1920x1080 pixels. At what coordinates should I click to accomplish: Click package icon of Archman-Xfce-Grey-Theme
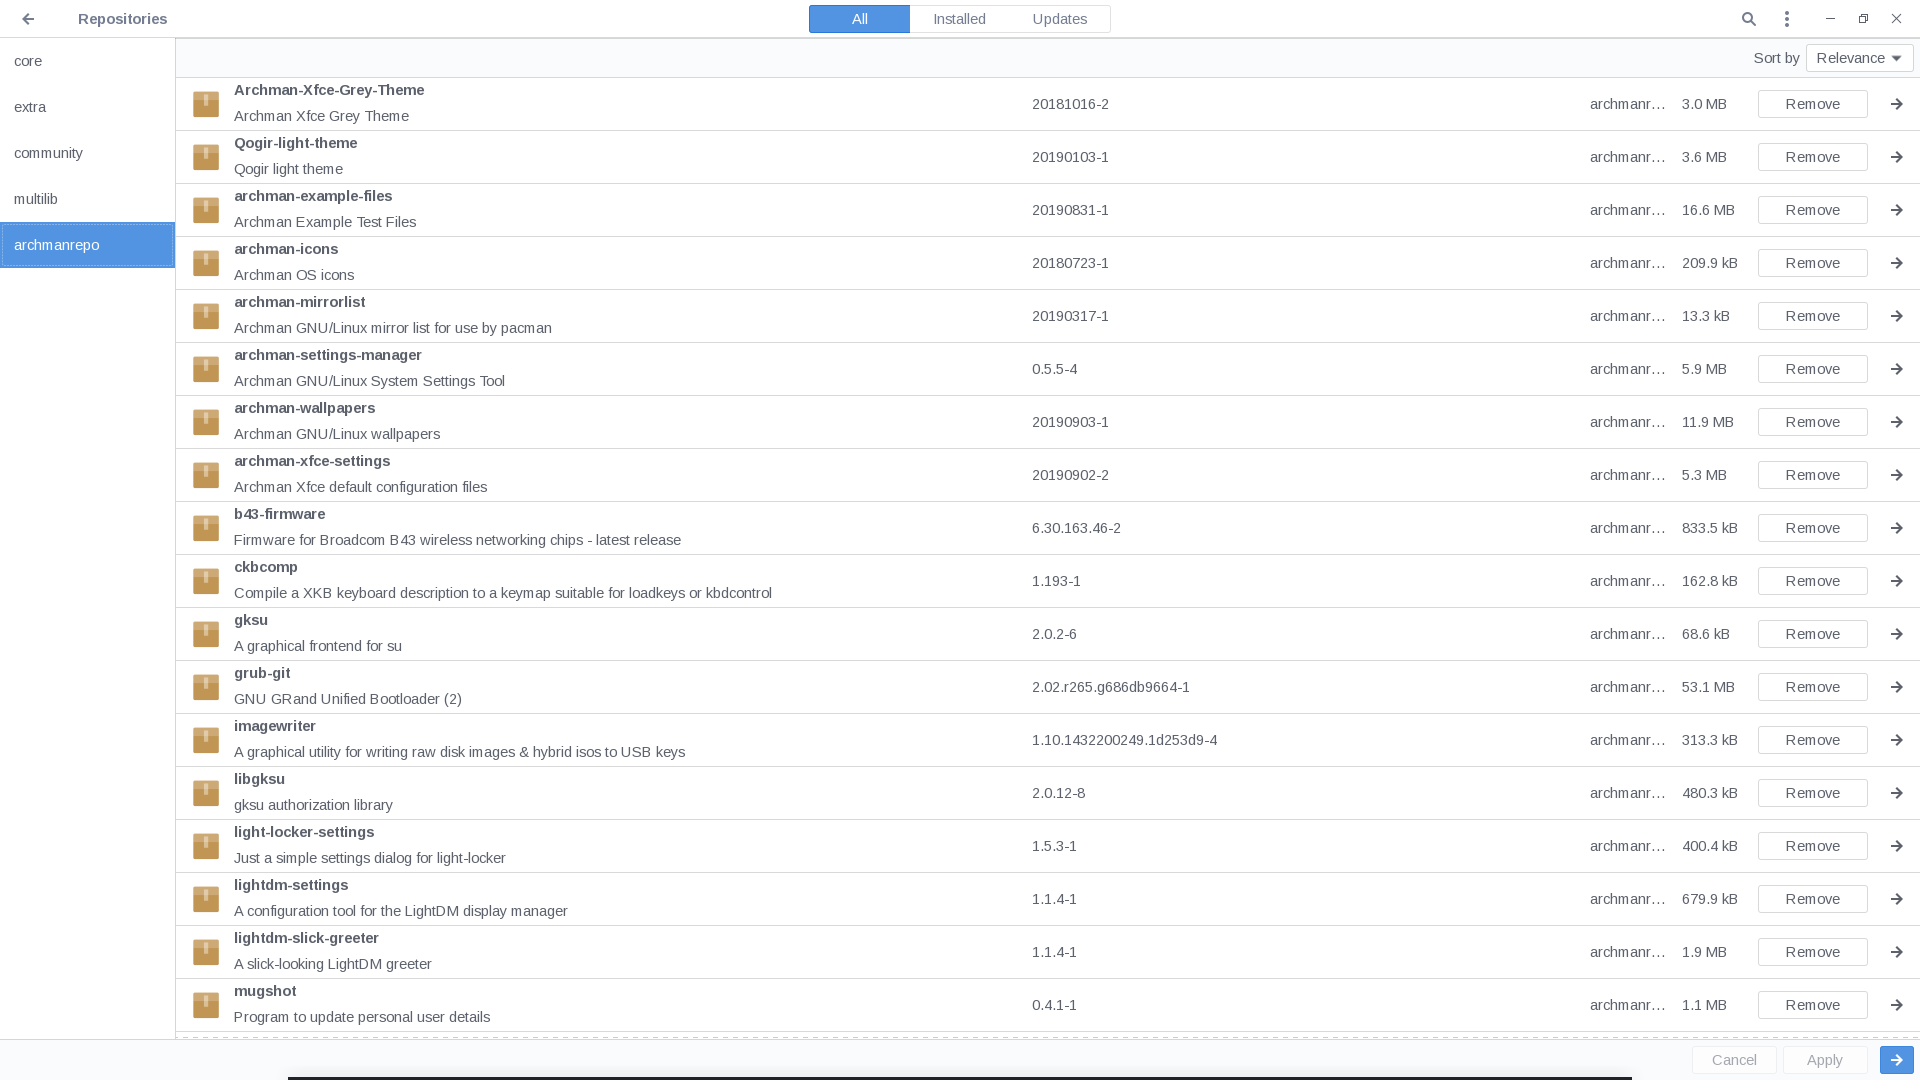(x=206, y=104)
